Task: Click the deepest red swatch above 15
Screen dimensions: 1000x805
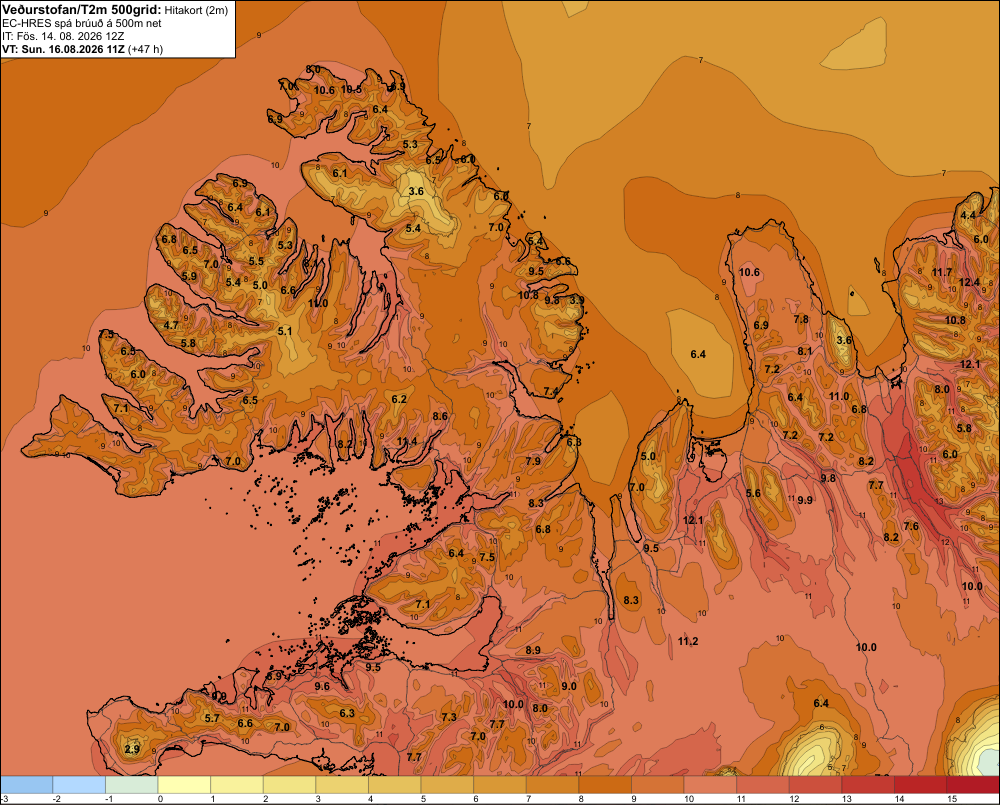Action: coord(973,785)
